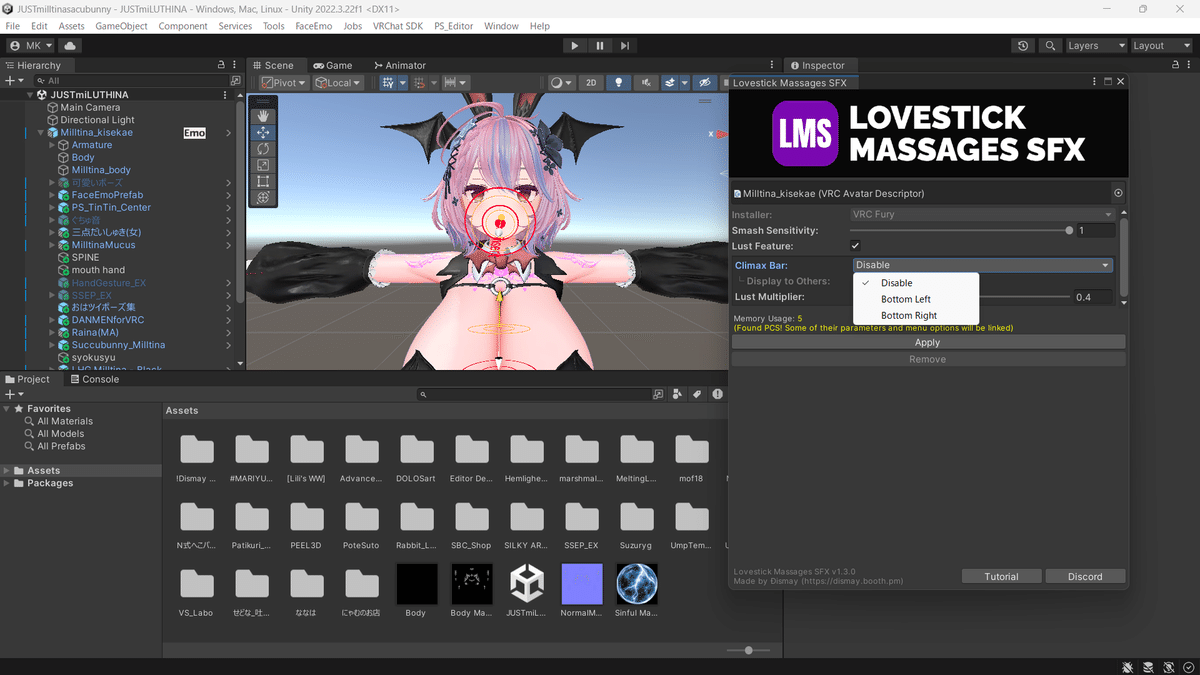Select the Move tool in Scene view
This screenshot has height=675, width=1200.
pyautogui.click(x=263, y=131)
